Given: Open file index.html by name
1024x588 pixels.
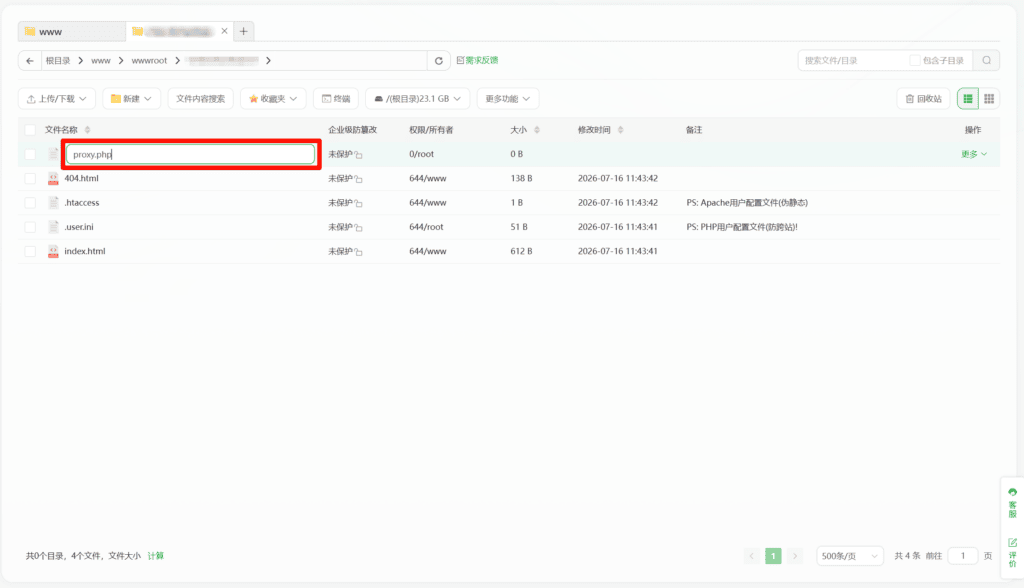Looking at the screenshot, I should point(85,251).
